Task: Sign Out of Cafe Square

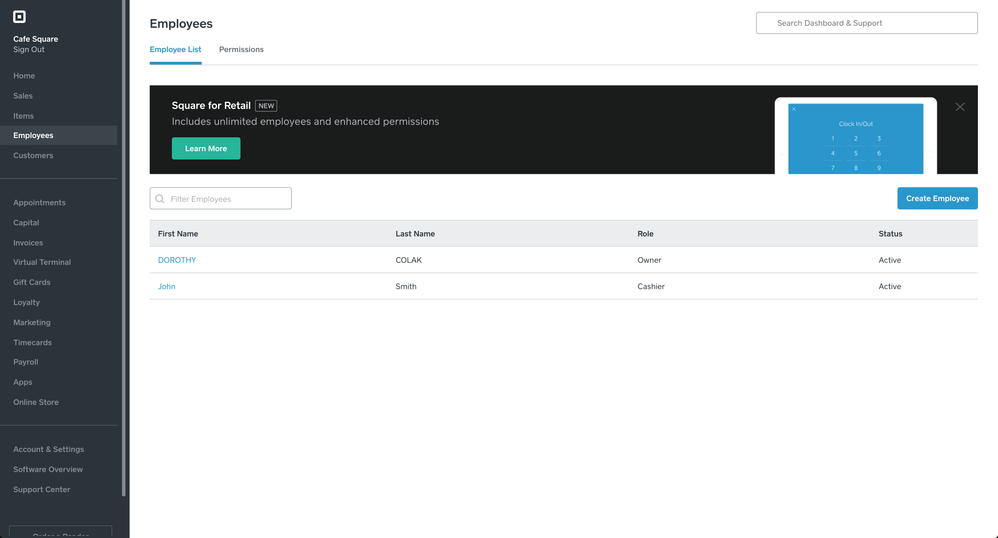Action: click(x=29, y=49)
